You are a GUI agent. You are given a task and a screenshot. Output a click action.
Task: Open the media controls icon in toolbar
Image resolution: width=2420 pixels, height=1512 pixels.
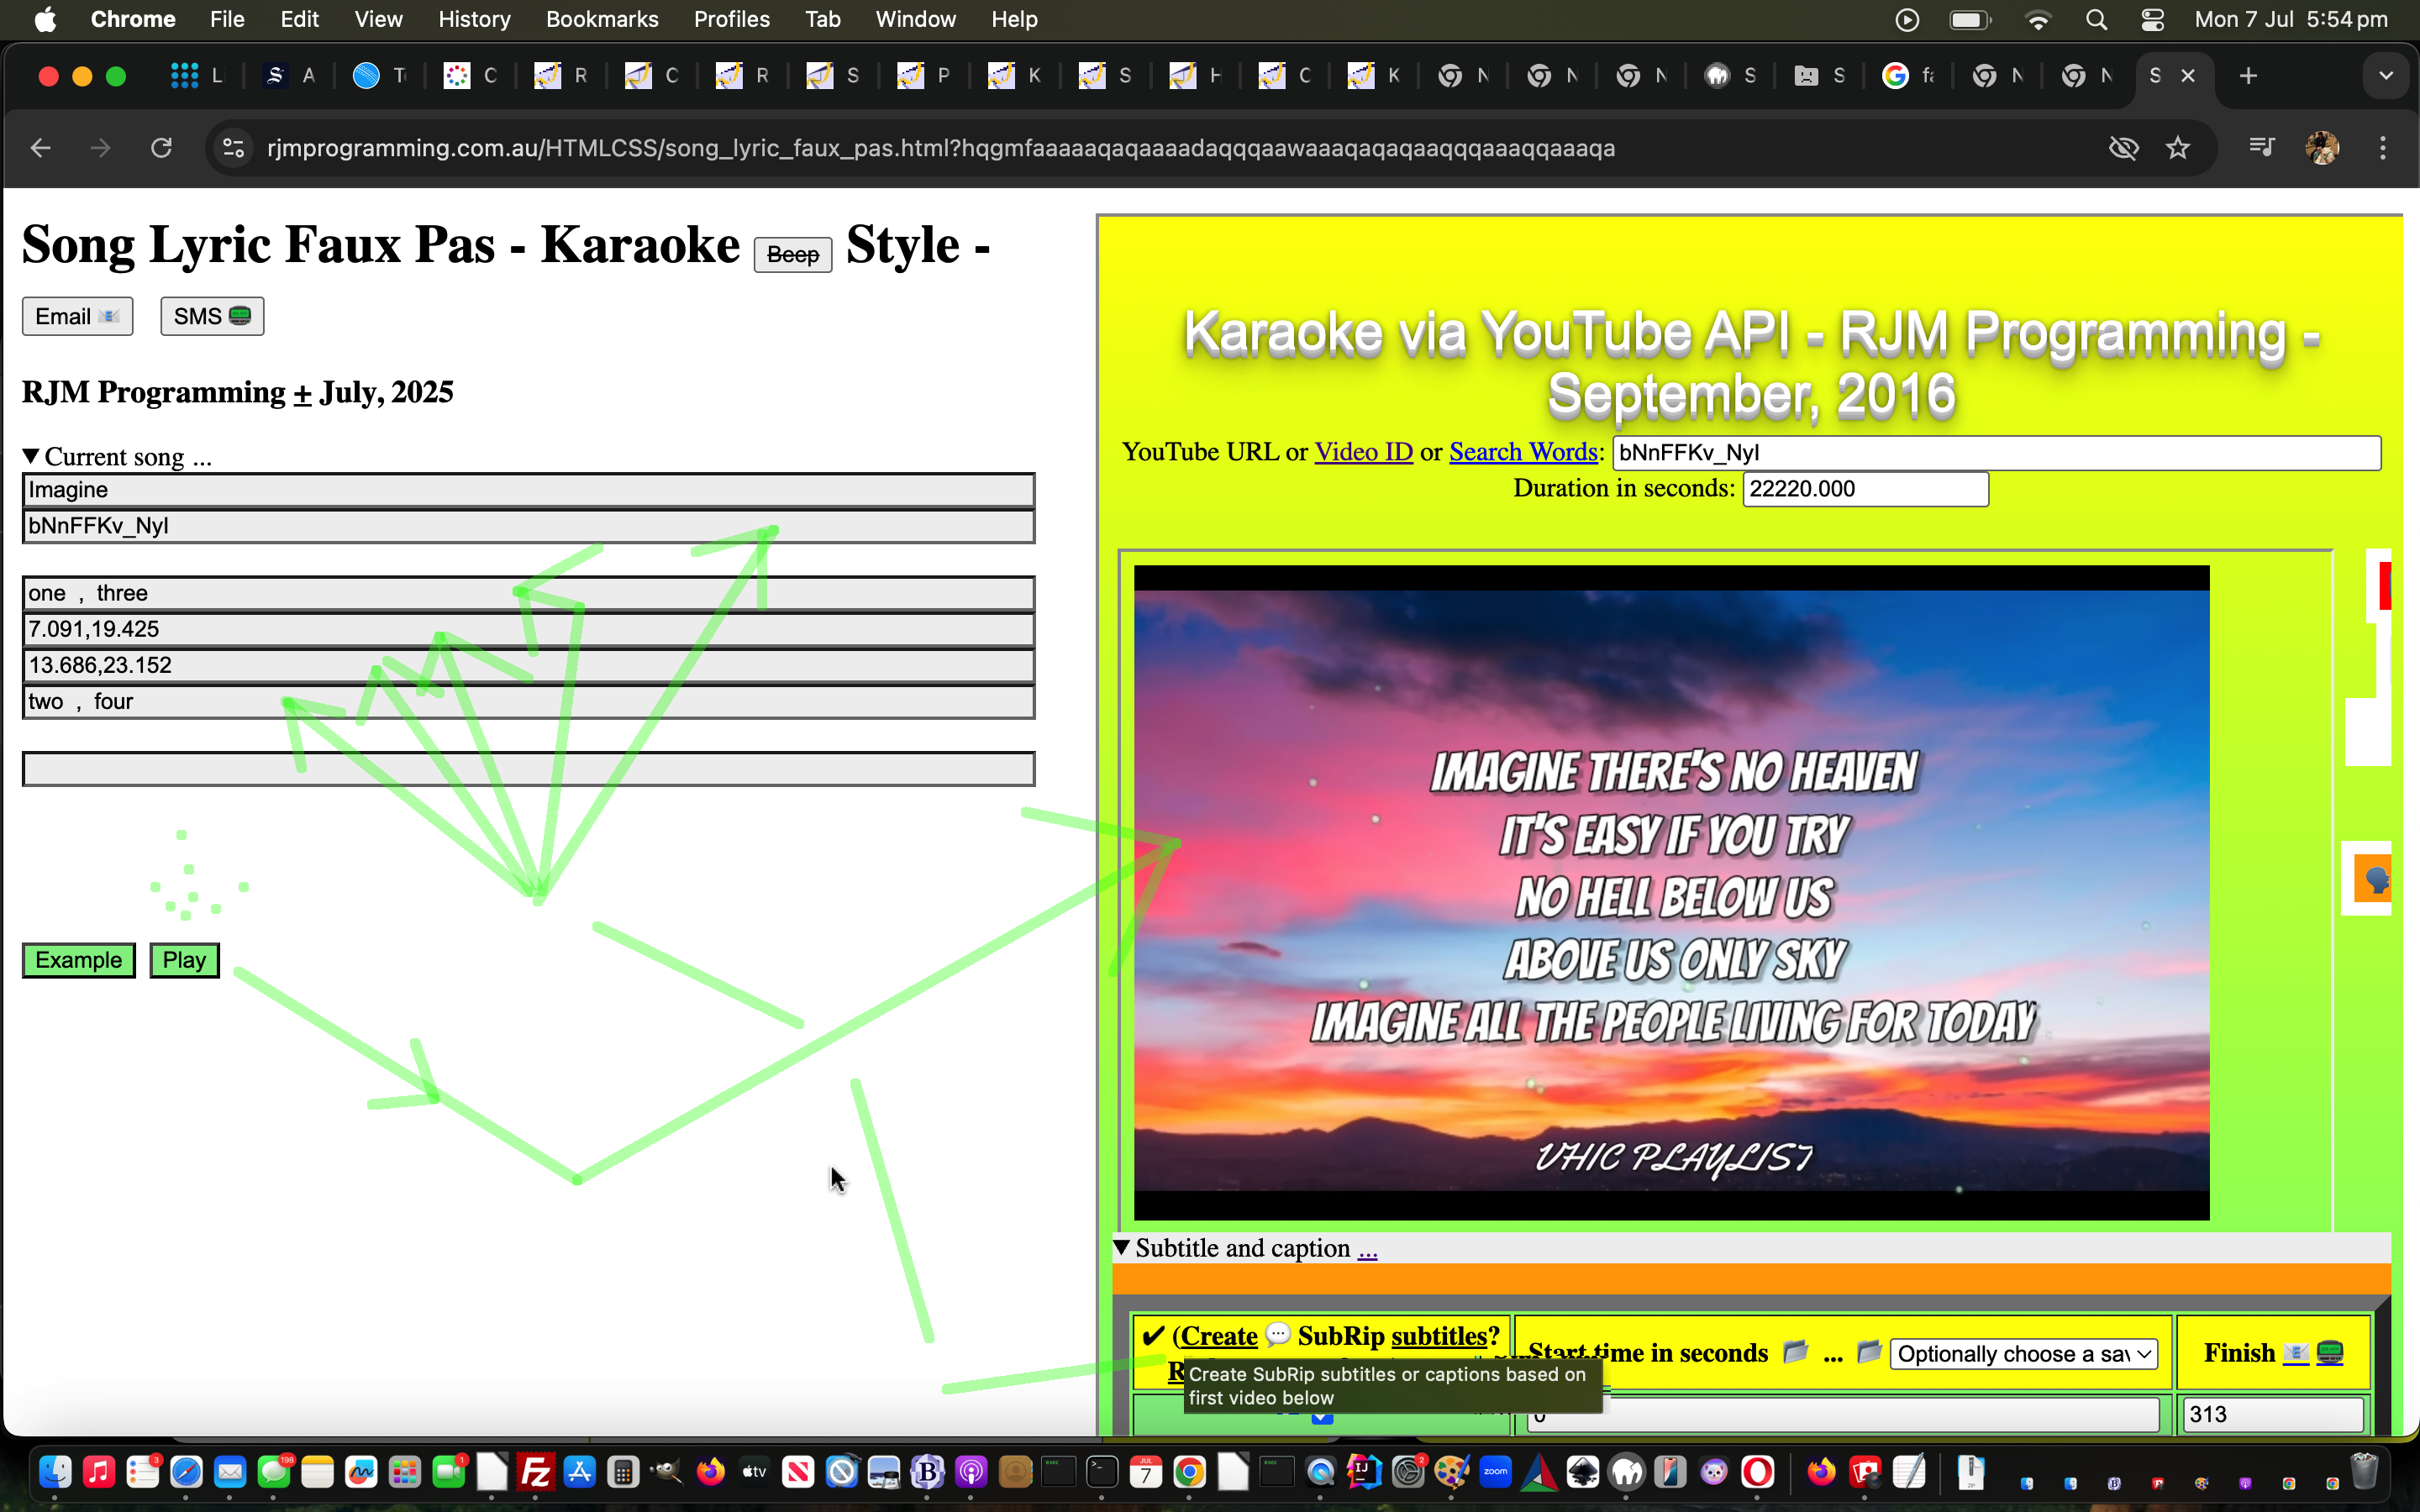click(2261, 148)
